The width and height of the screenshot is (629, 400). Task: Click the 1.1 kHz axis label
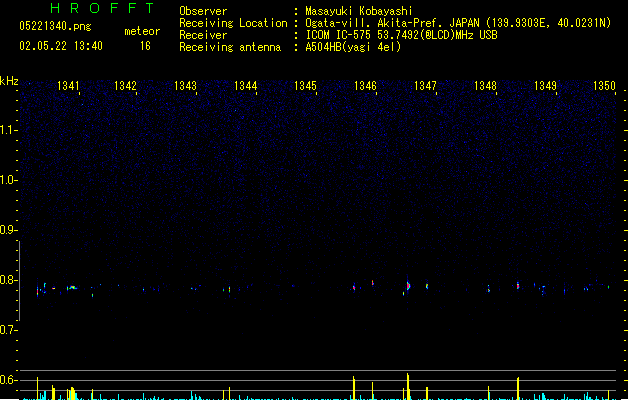8,130
